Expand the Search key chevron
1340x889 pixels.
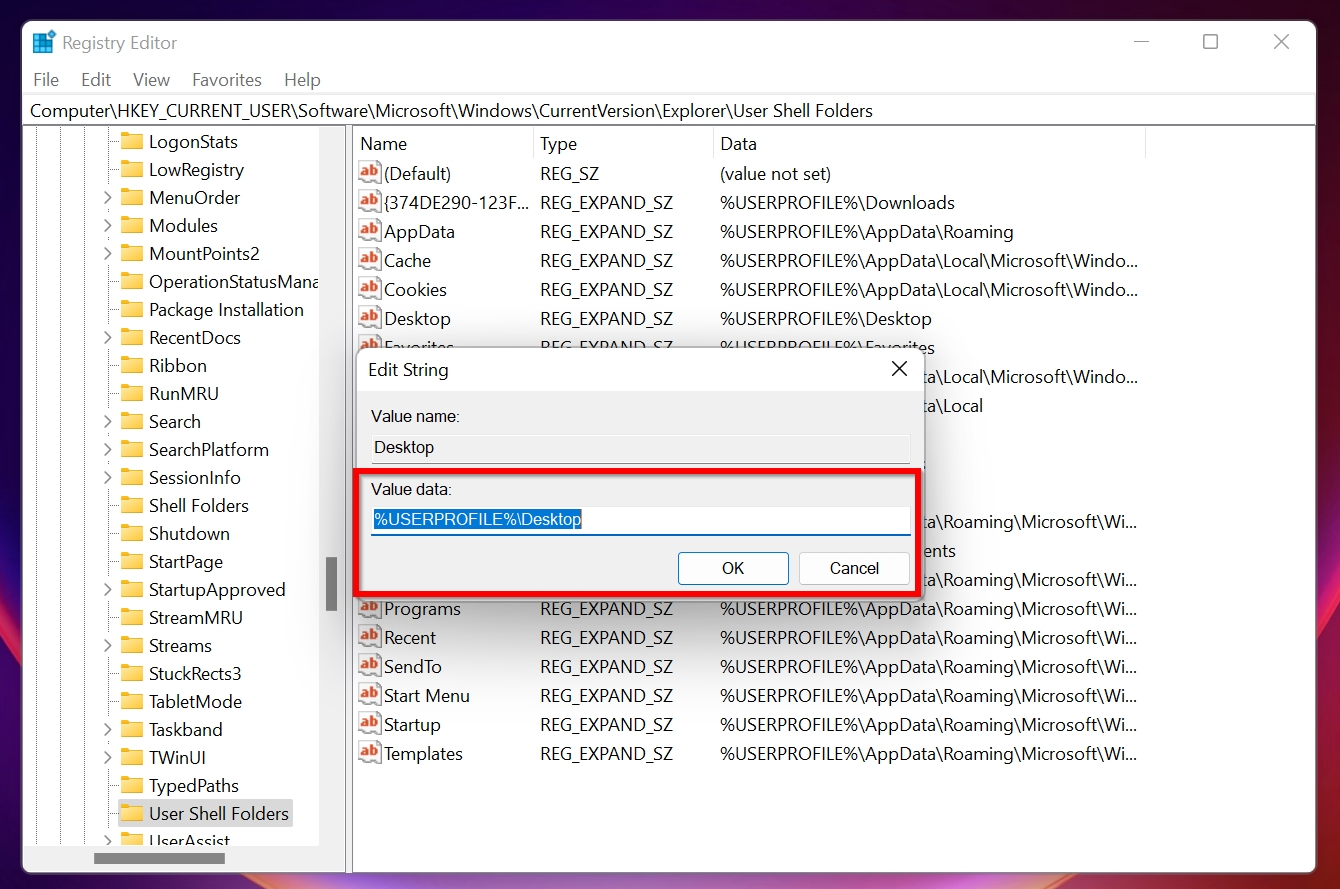[x=107, y=422]
